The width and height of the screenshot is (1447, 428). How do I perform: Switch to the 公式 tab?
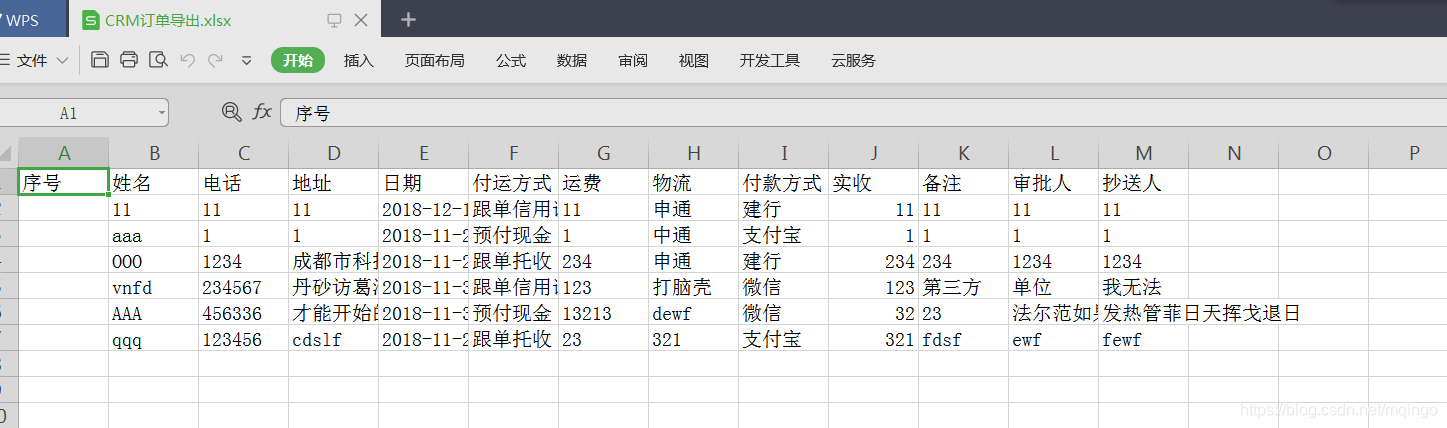[x=511, y=61]
